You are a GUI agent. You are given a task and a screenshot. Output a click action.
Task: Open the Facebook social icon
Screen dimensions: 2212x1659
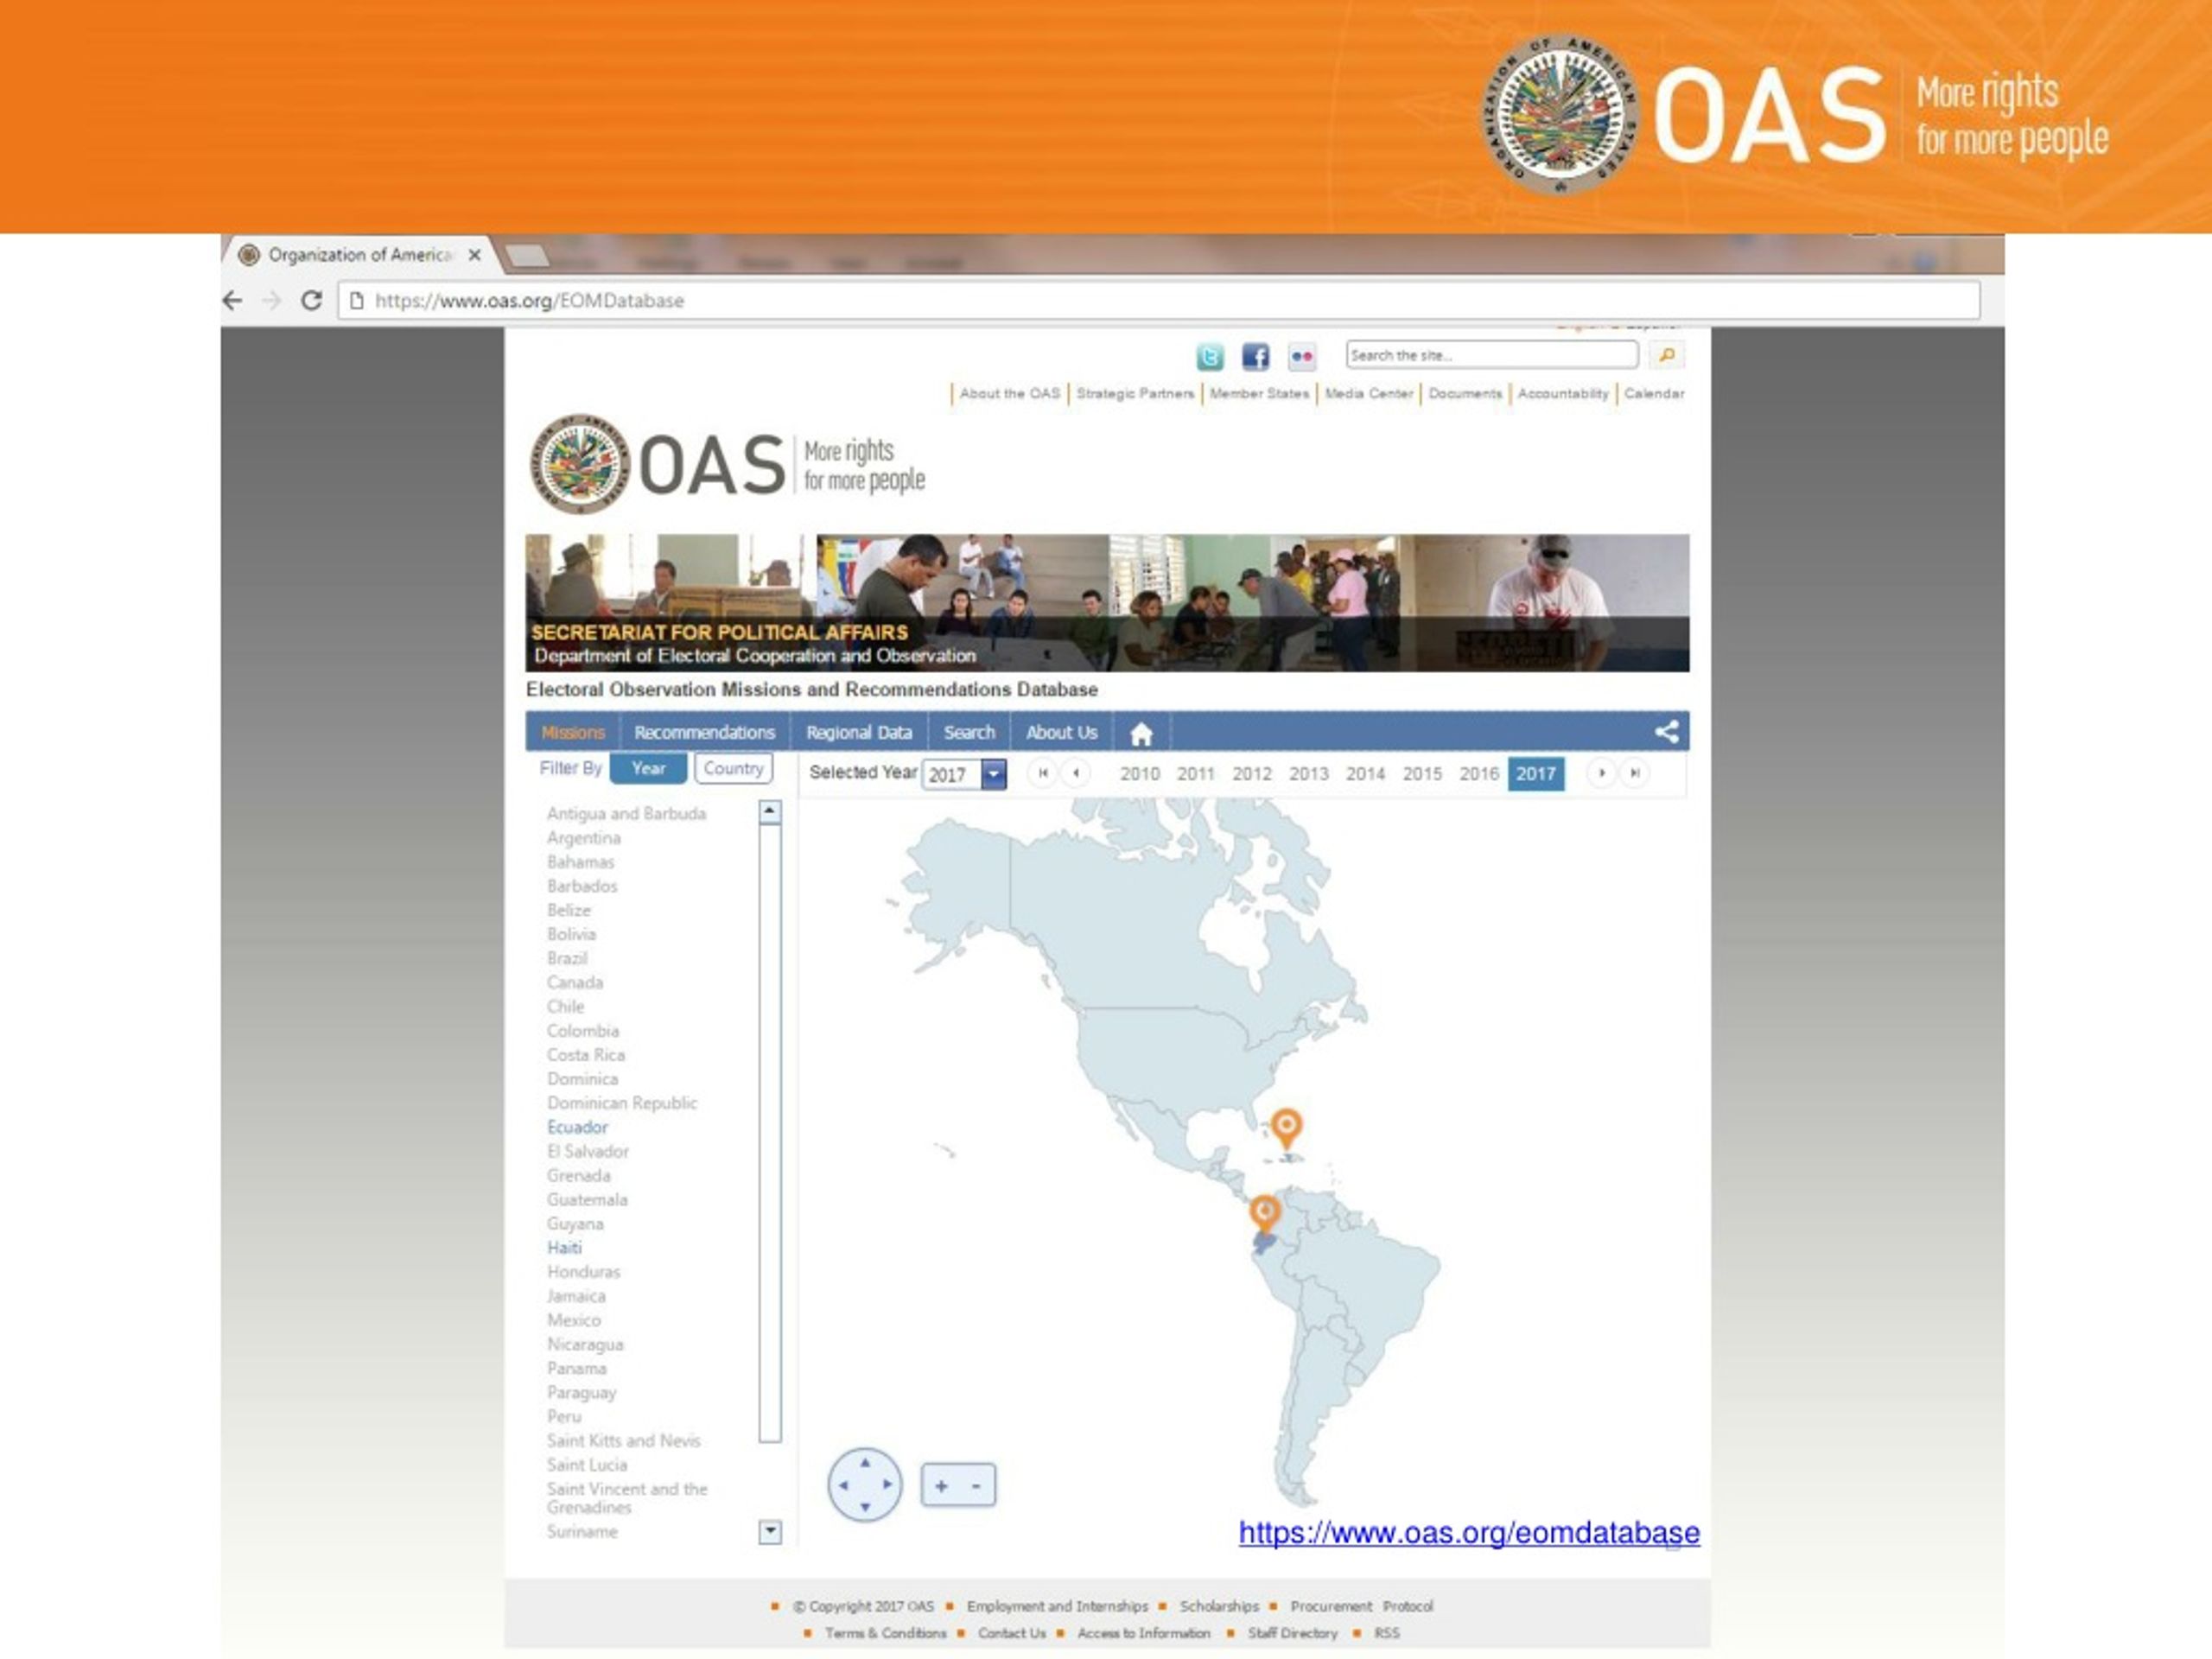pos(1255,356)
